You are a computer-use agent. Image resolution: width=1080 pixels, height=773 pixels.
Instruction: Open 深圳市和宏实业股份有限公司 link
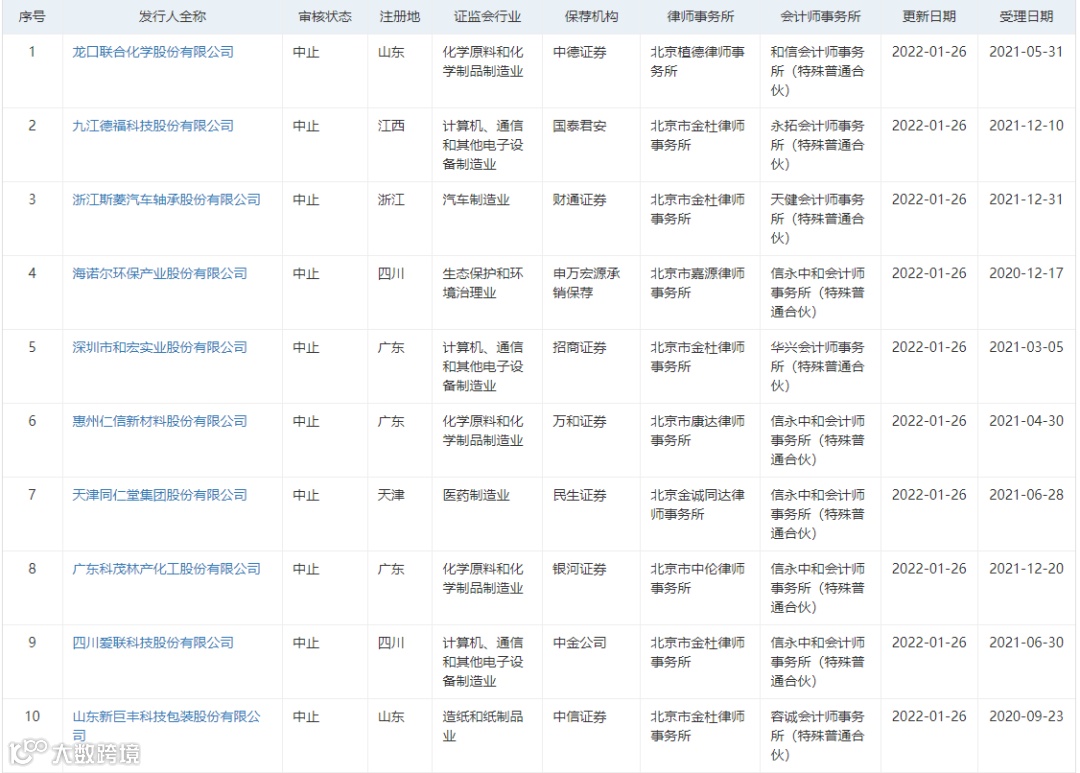coord(160,347)
